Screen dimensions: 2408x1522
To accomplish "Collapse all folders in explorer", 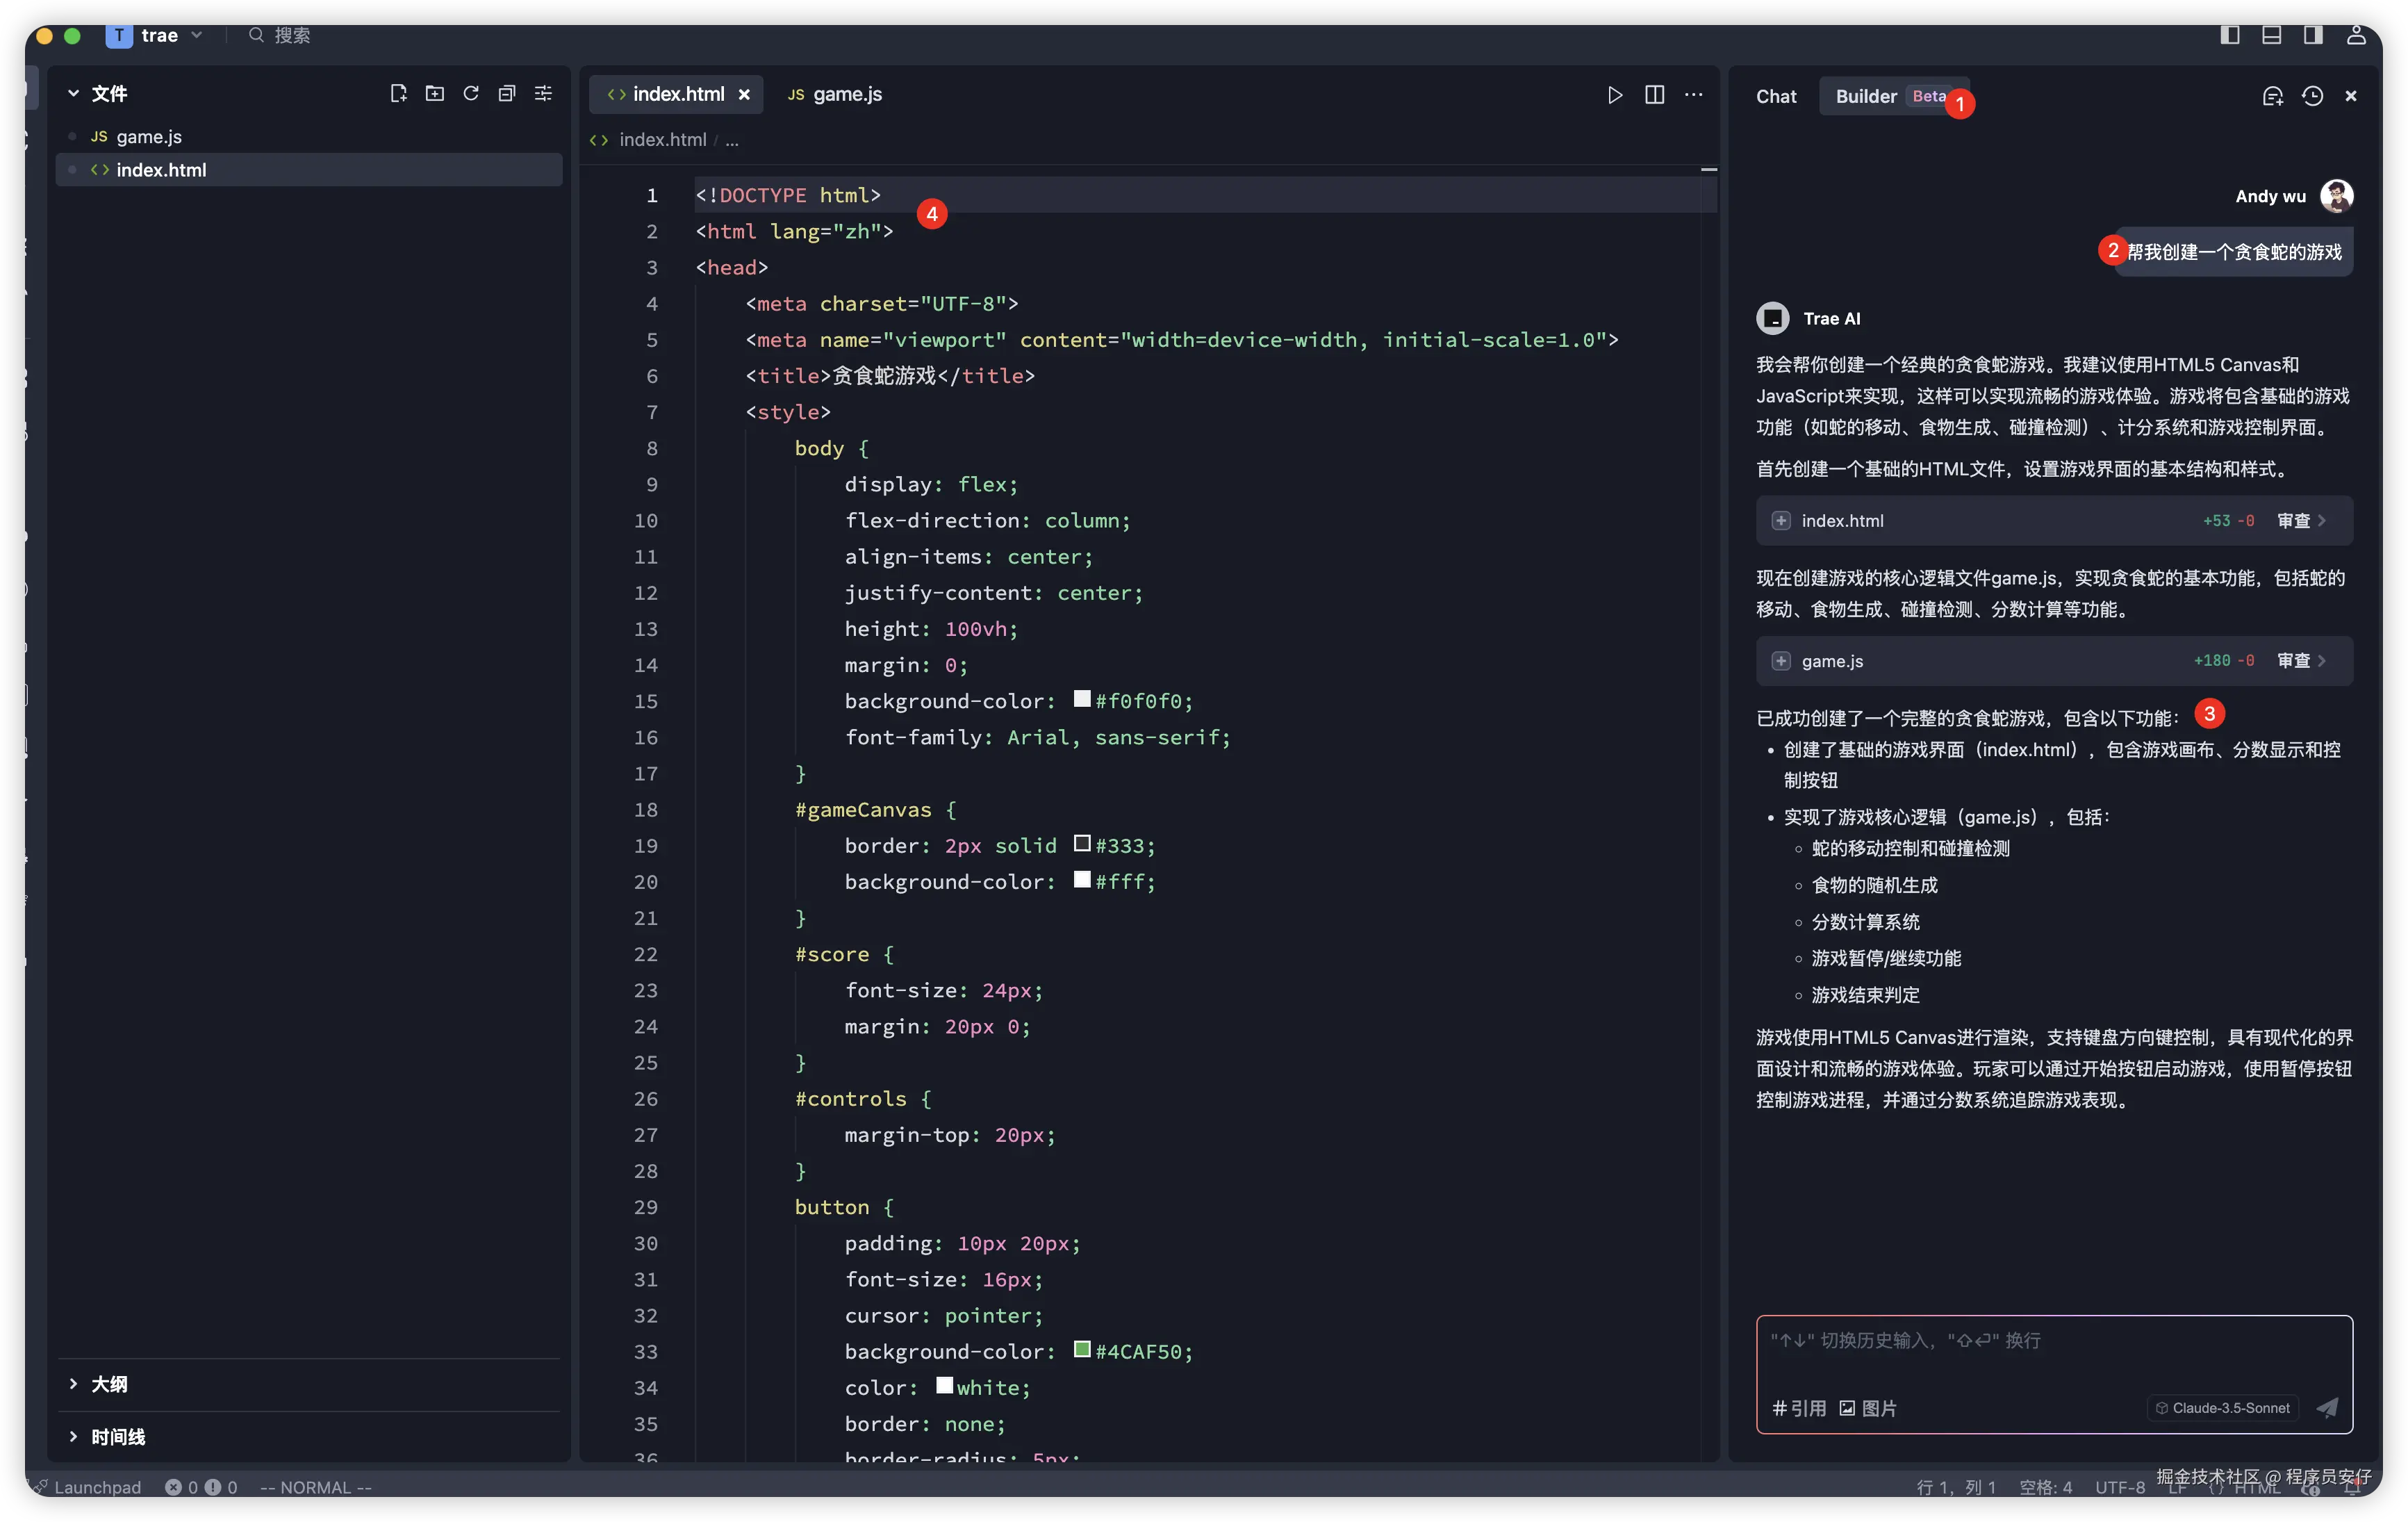I will (507, 93).
